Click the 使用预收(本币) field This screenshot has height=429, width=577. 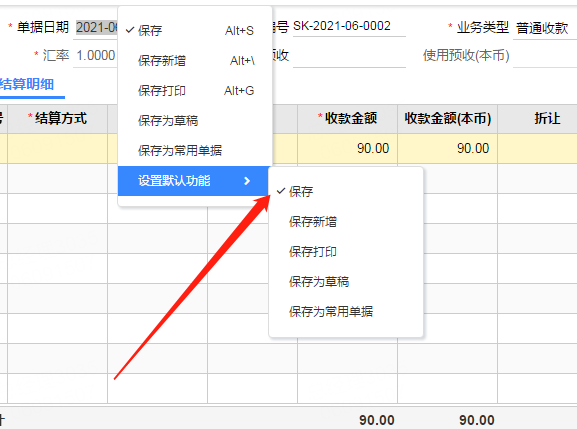[x=545, y=56]
